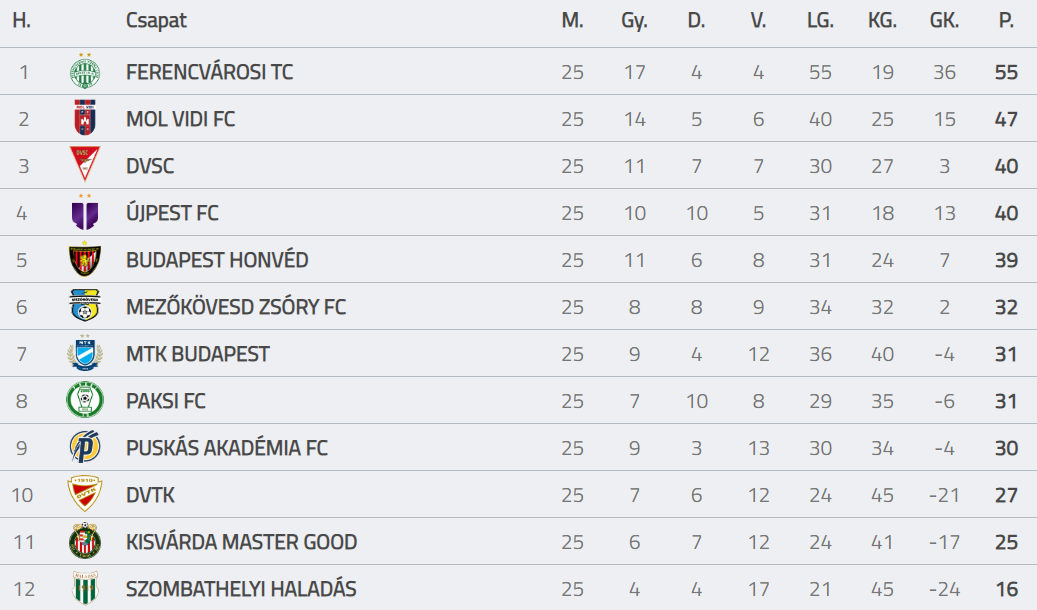1037x610 pixels.
Task: Click the MOL Vidi FC crest
Action: click(85, 118)
